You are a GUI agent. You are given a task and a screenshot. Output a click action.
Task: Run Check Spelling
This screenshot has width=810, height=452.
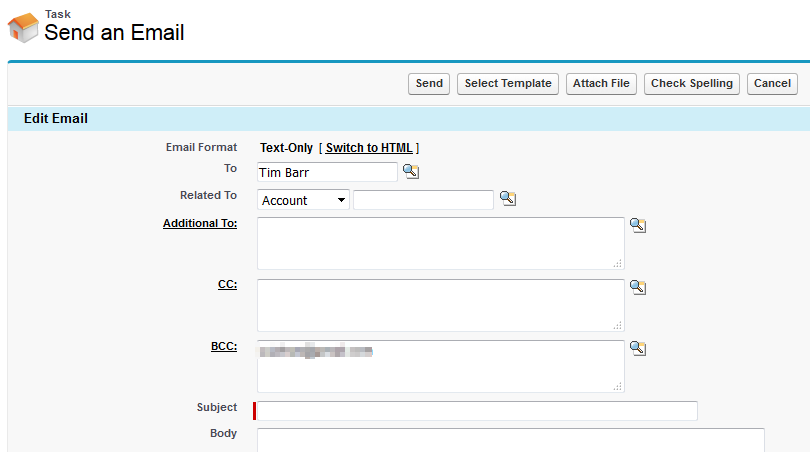692,84
